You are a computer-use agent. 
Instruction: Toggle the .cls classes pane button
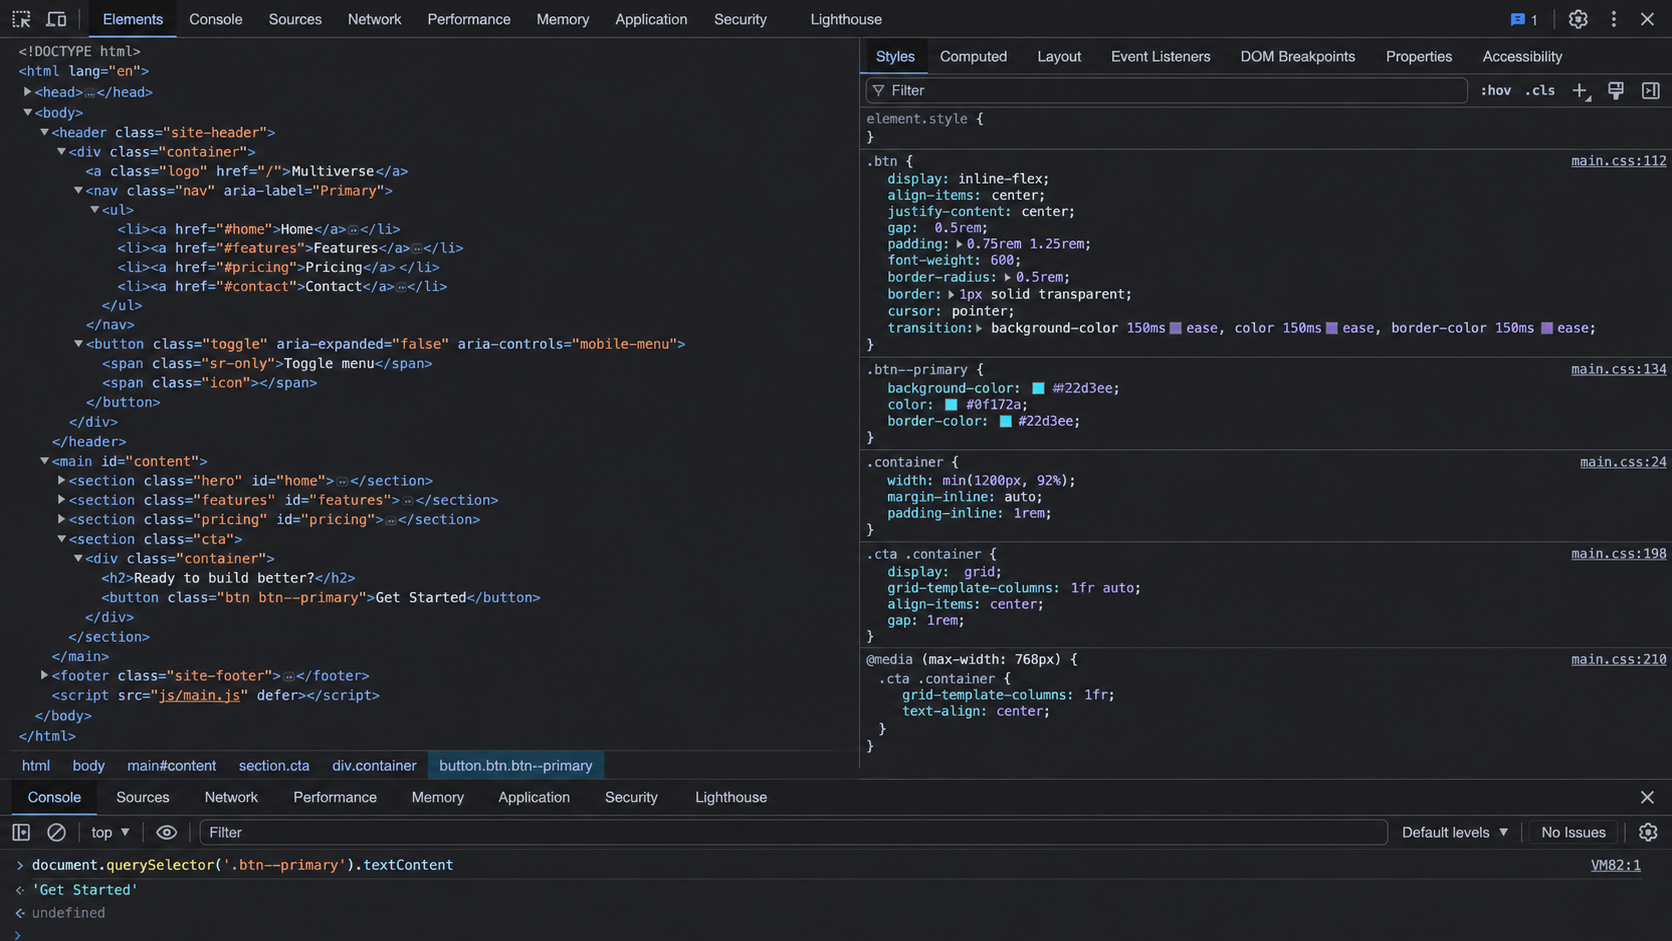point(1540,90)
